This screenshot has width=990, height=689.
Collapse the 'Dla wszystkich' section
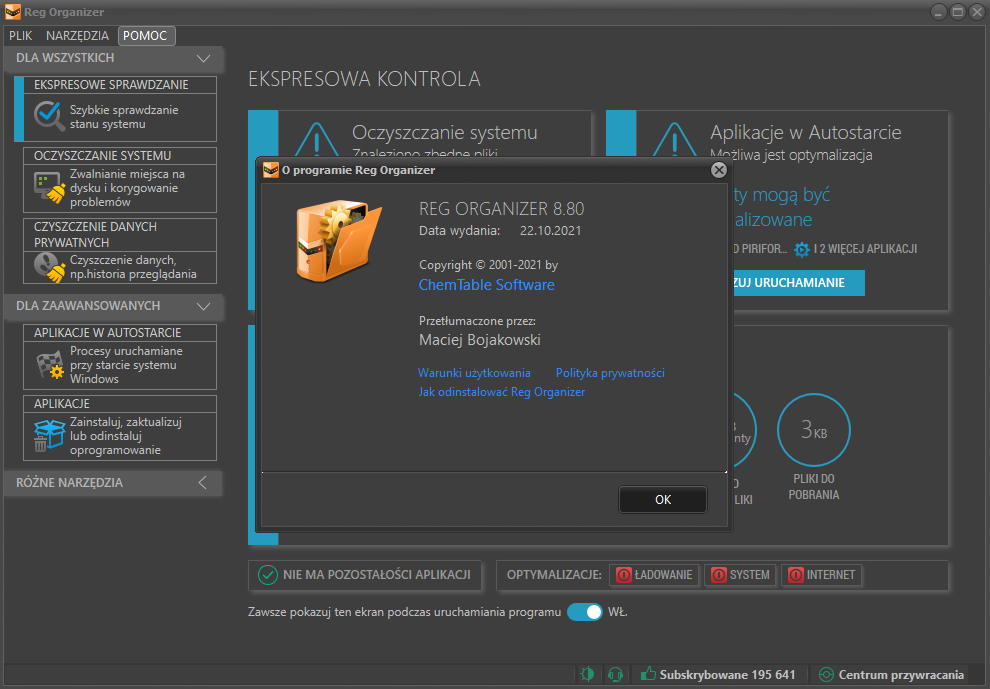pos(203,58)
